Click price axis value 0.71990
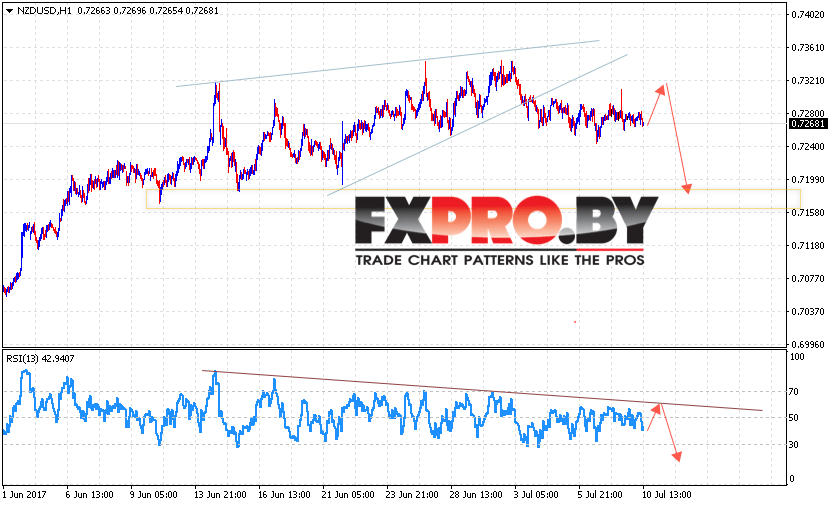This screenshot has width=829, height=506. pos(807,180)
